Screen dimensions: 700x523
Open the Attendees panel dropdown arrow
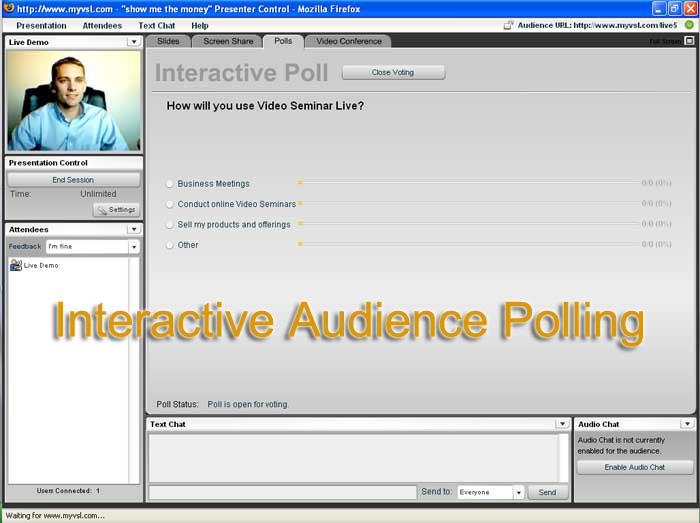[134, 229]
